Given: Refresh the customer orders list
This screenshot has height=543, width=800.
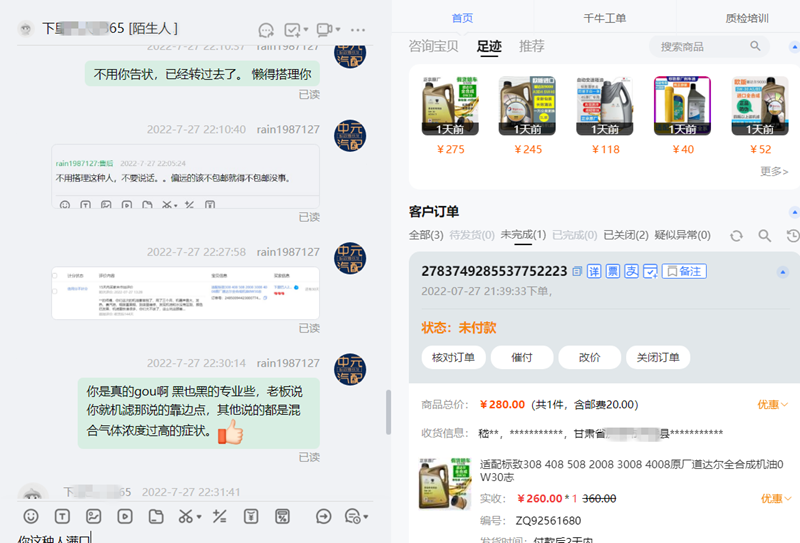Looking at the screenshot, I should tap(736, 235).
